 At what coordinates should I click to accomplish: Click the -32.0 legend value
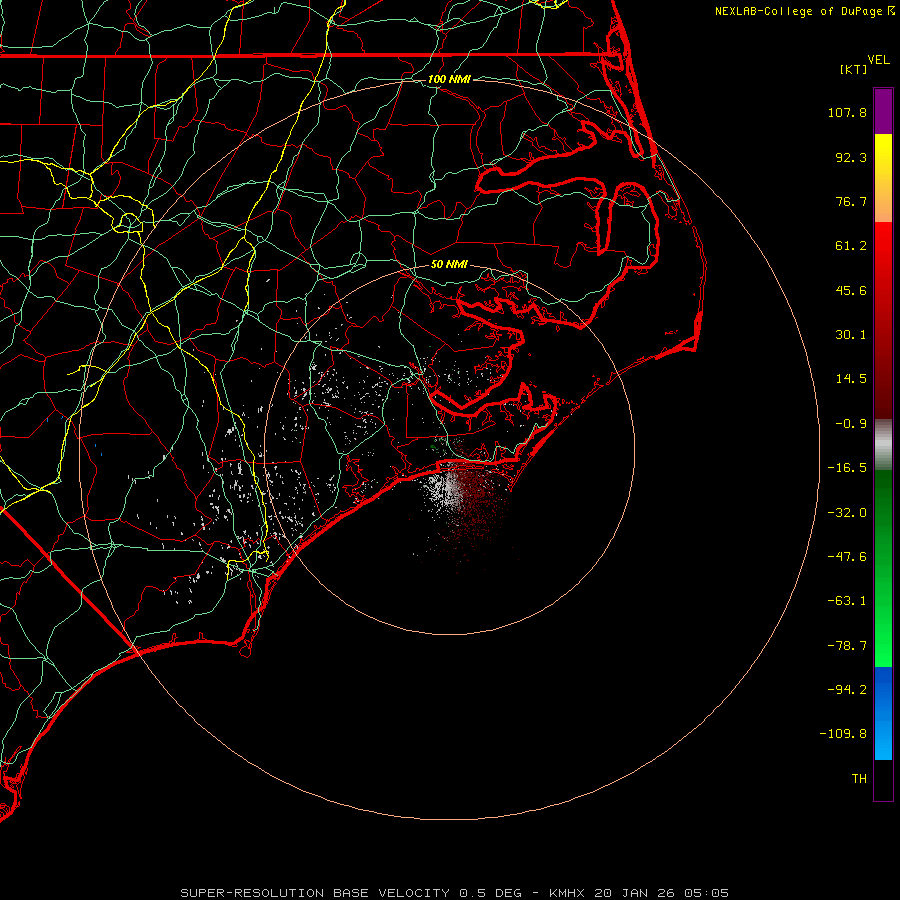(847, 513)
